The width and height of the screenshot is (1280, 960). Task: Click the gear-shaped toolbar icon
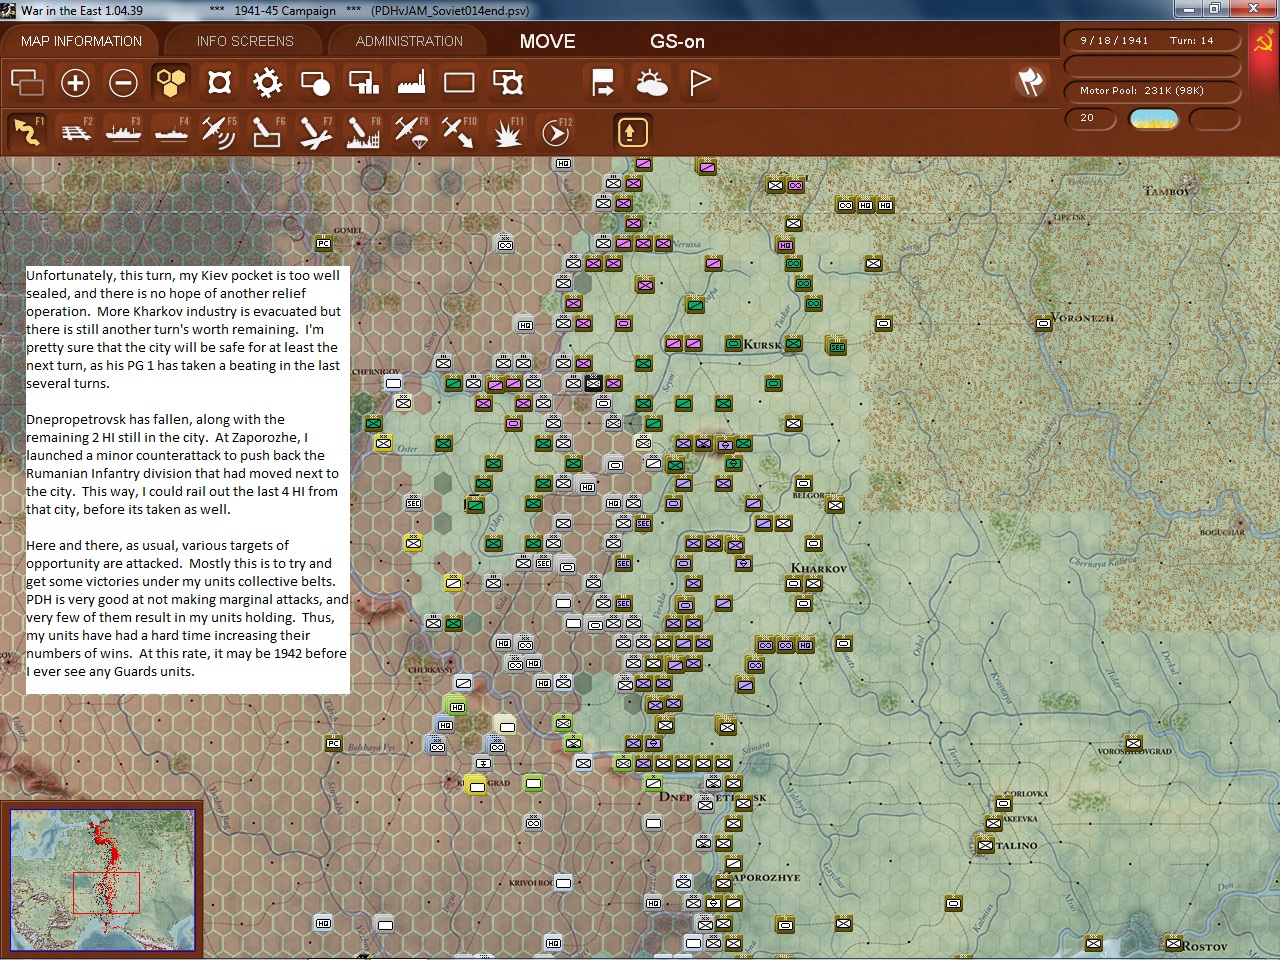click(x=267, y=82)
